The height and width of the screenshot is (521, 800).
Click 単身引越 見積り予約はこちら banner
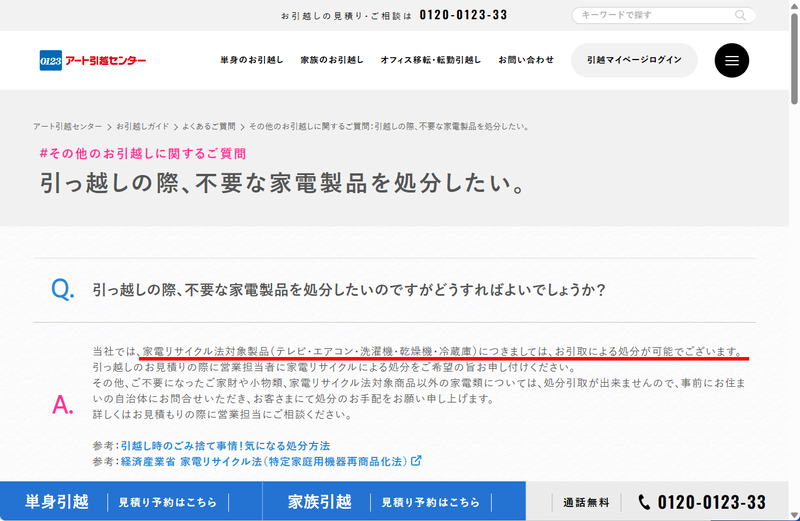(x=131, y=501)
